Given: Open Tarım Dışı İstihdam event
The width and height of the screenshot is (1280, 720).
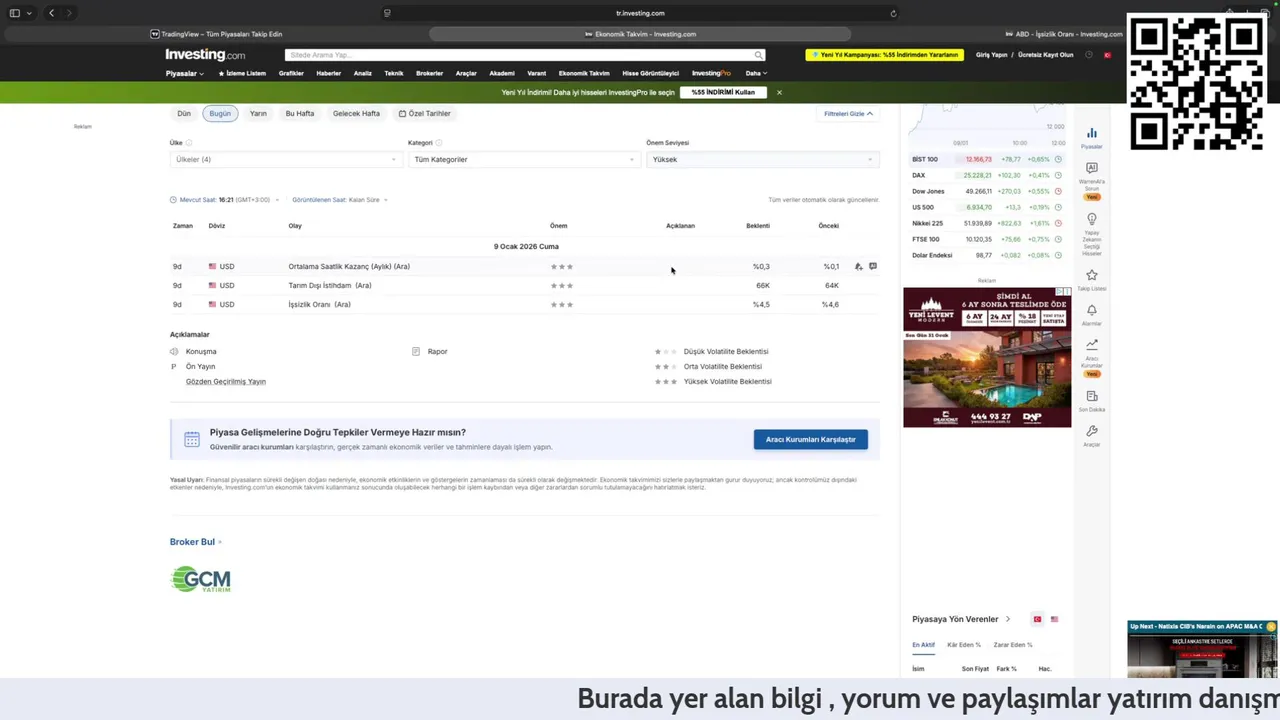Looking at the screenshot, I should click(330, 285).
